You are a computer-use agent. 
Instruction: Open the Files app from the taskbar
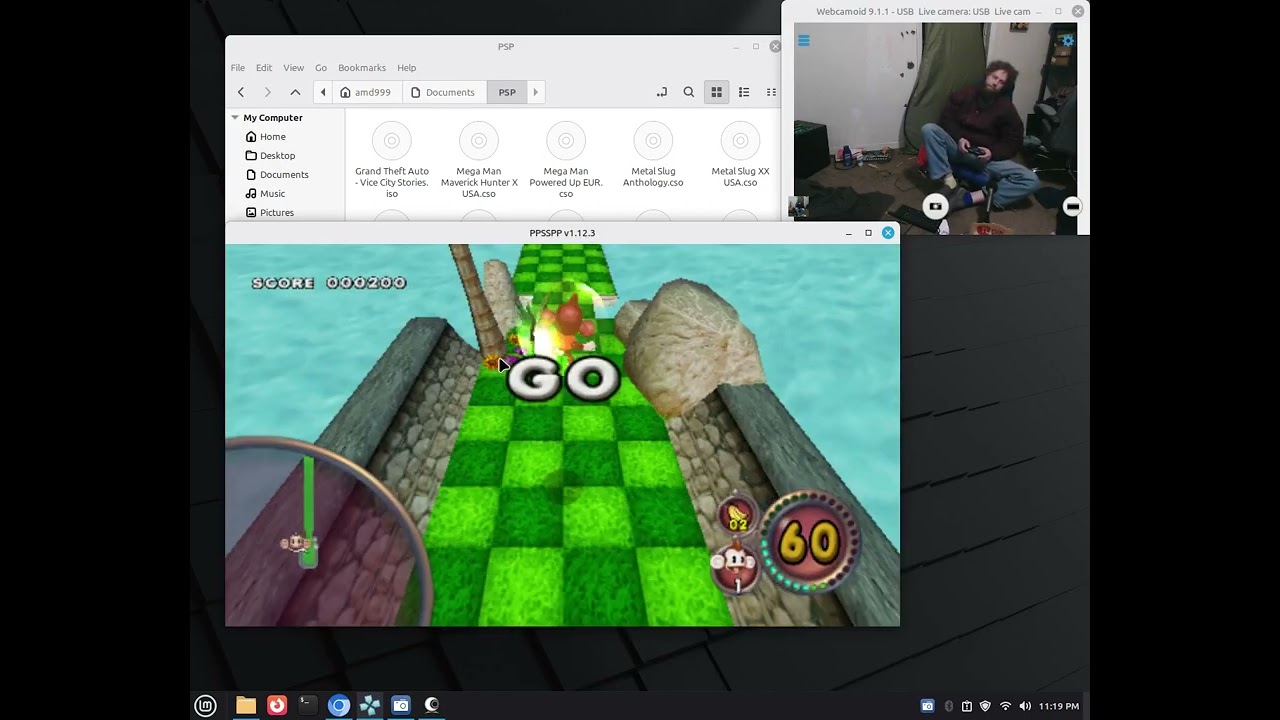[246, 705]
